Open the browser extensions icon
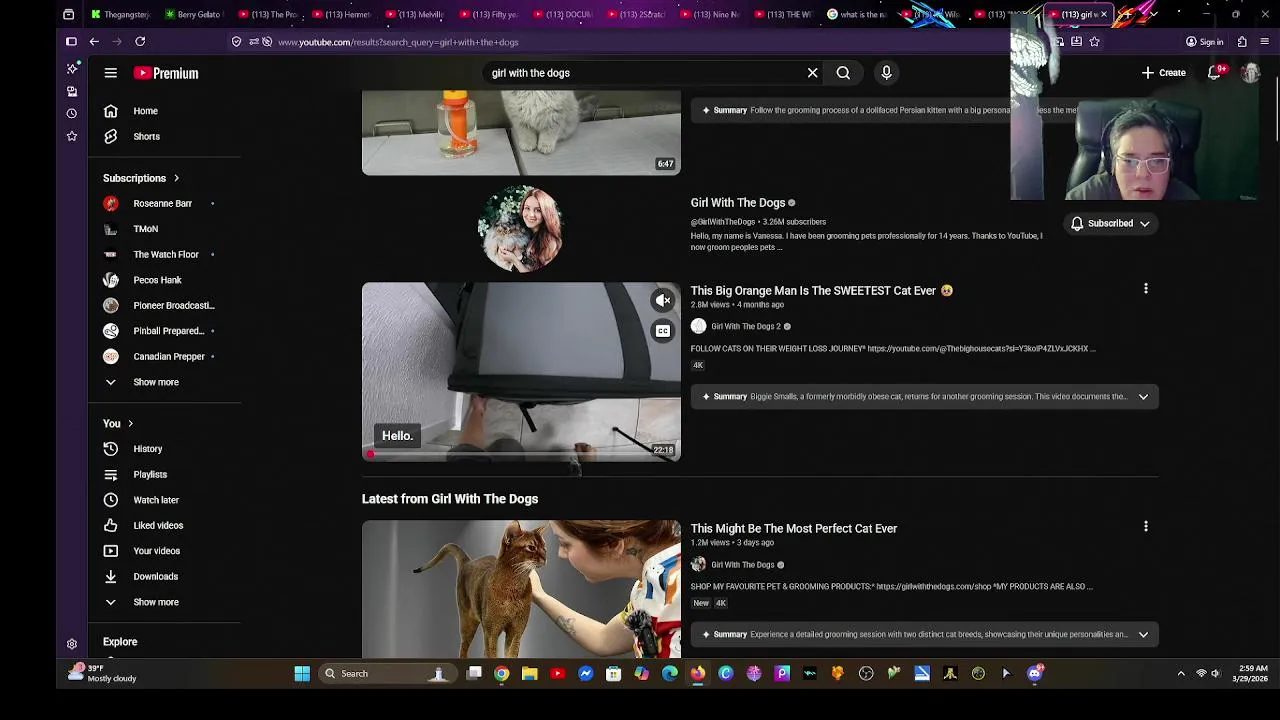 click(1242, 42)
